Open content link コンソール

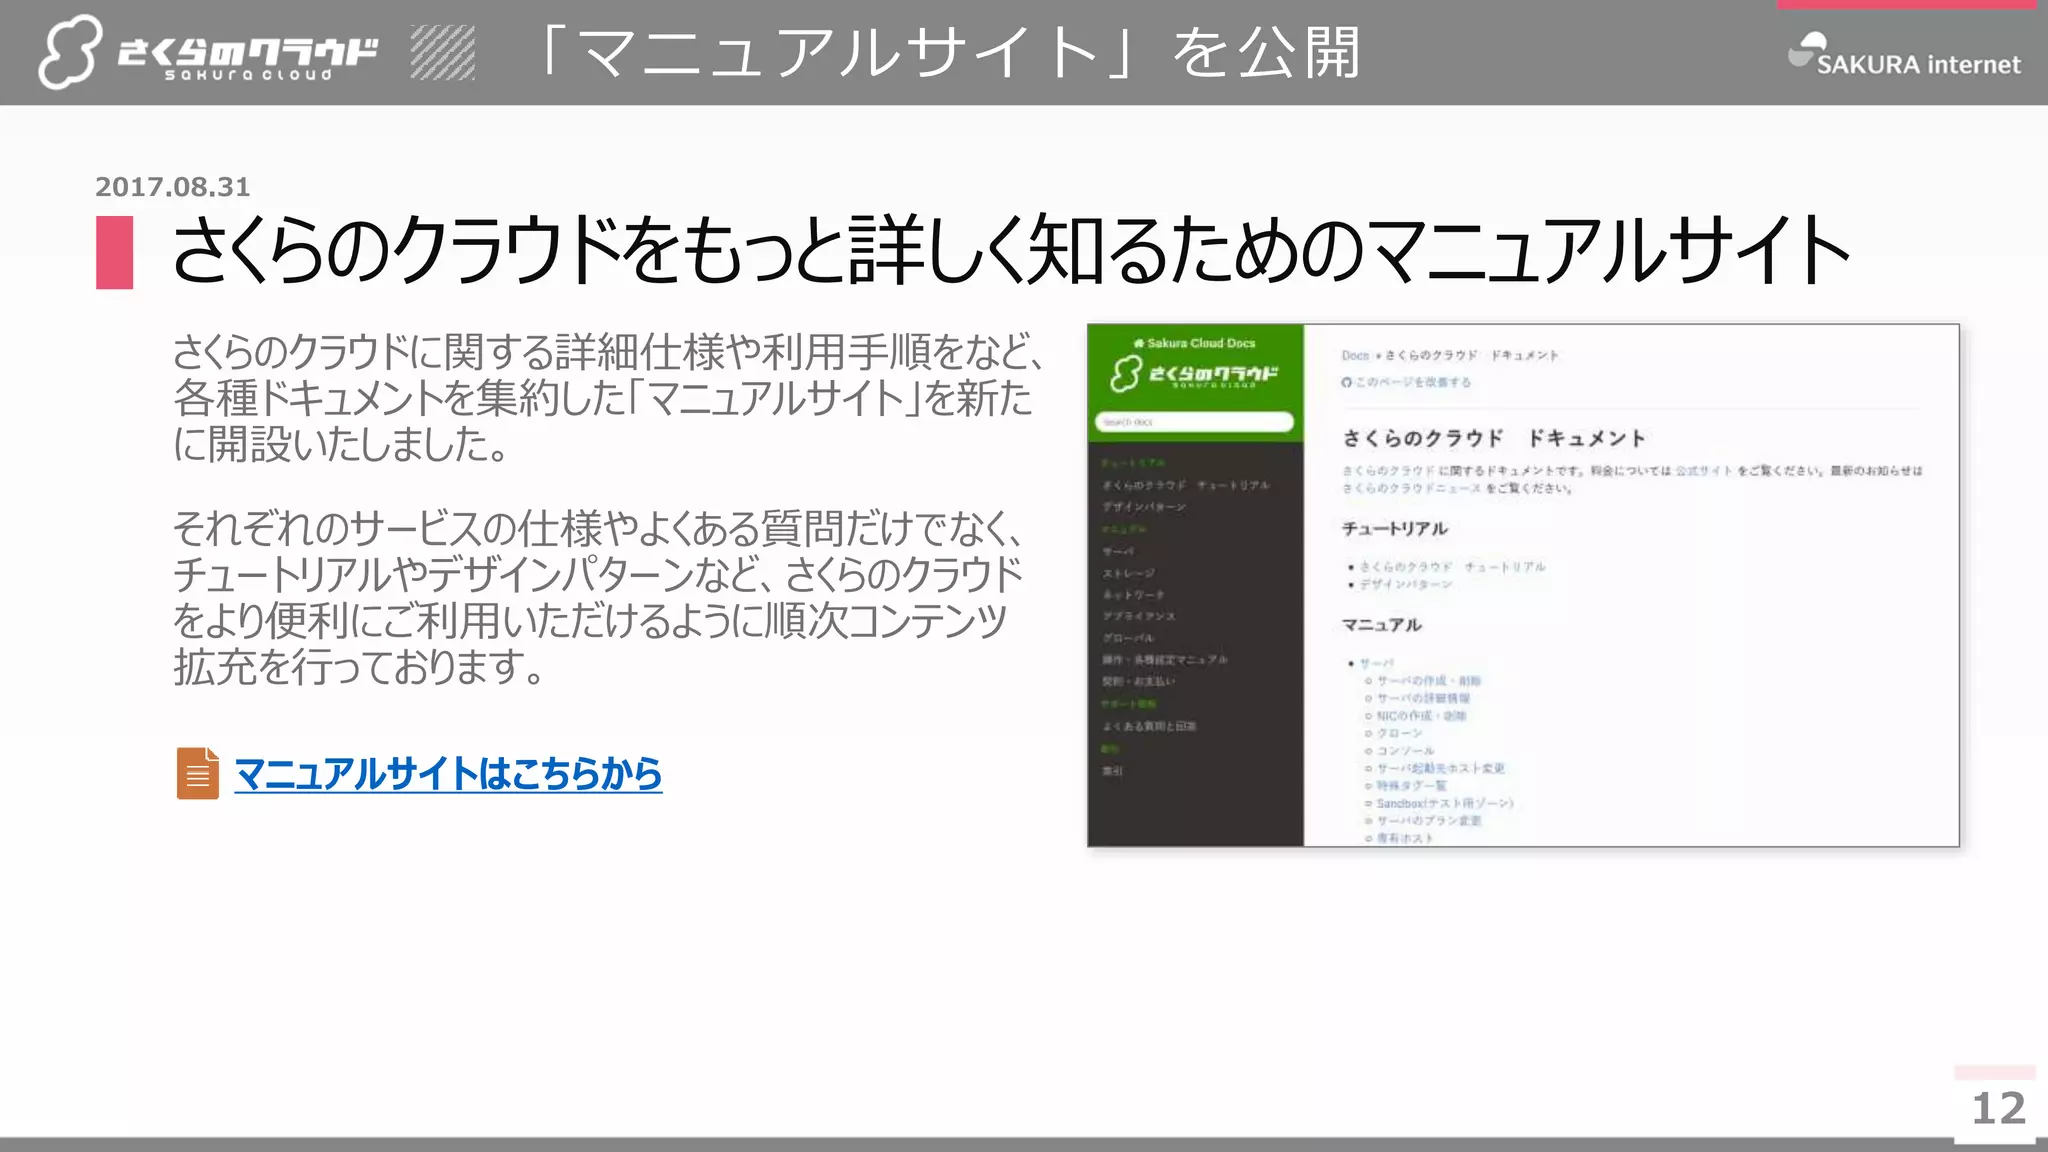click(x=1405, y=750)
